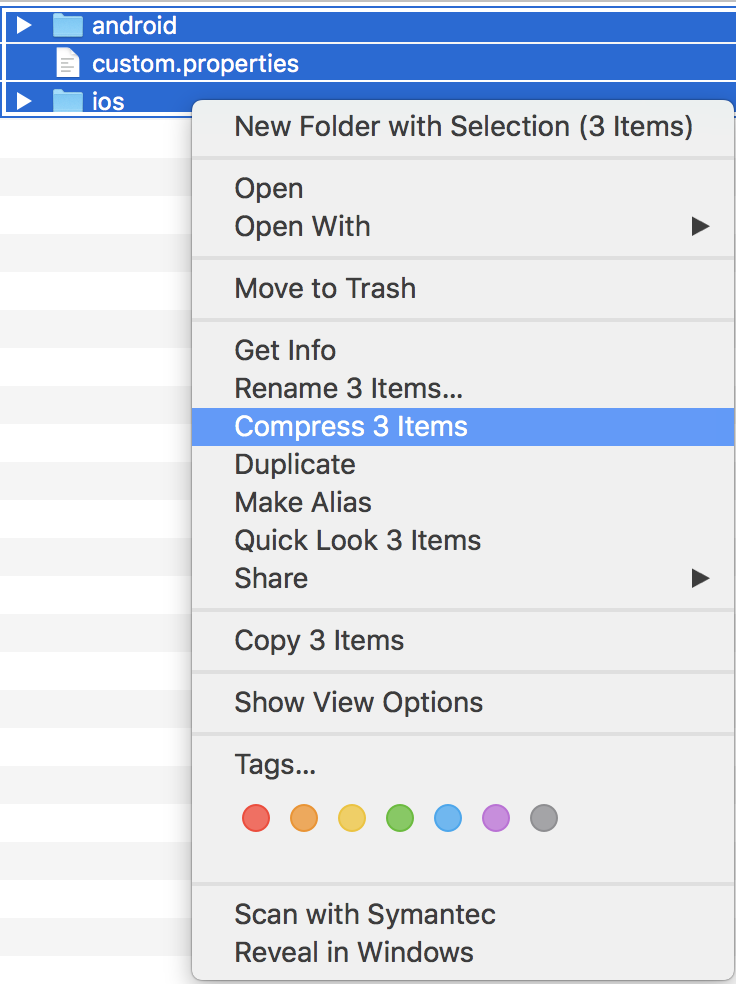The image size is (736, 984).
Task: Open the Open With submenu arrow
Action: pos(700,226)
